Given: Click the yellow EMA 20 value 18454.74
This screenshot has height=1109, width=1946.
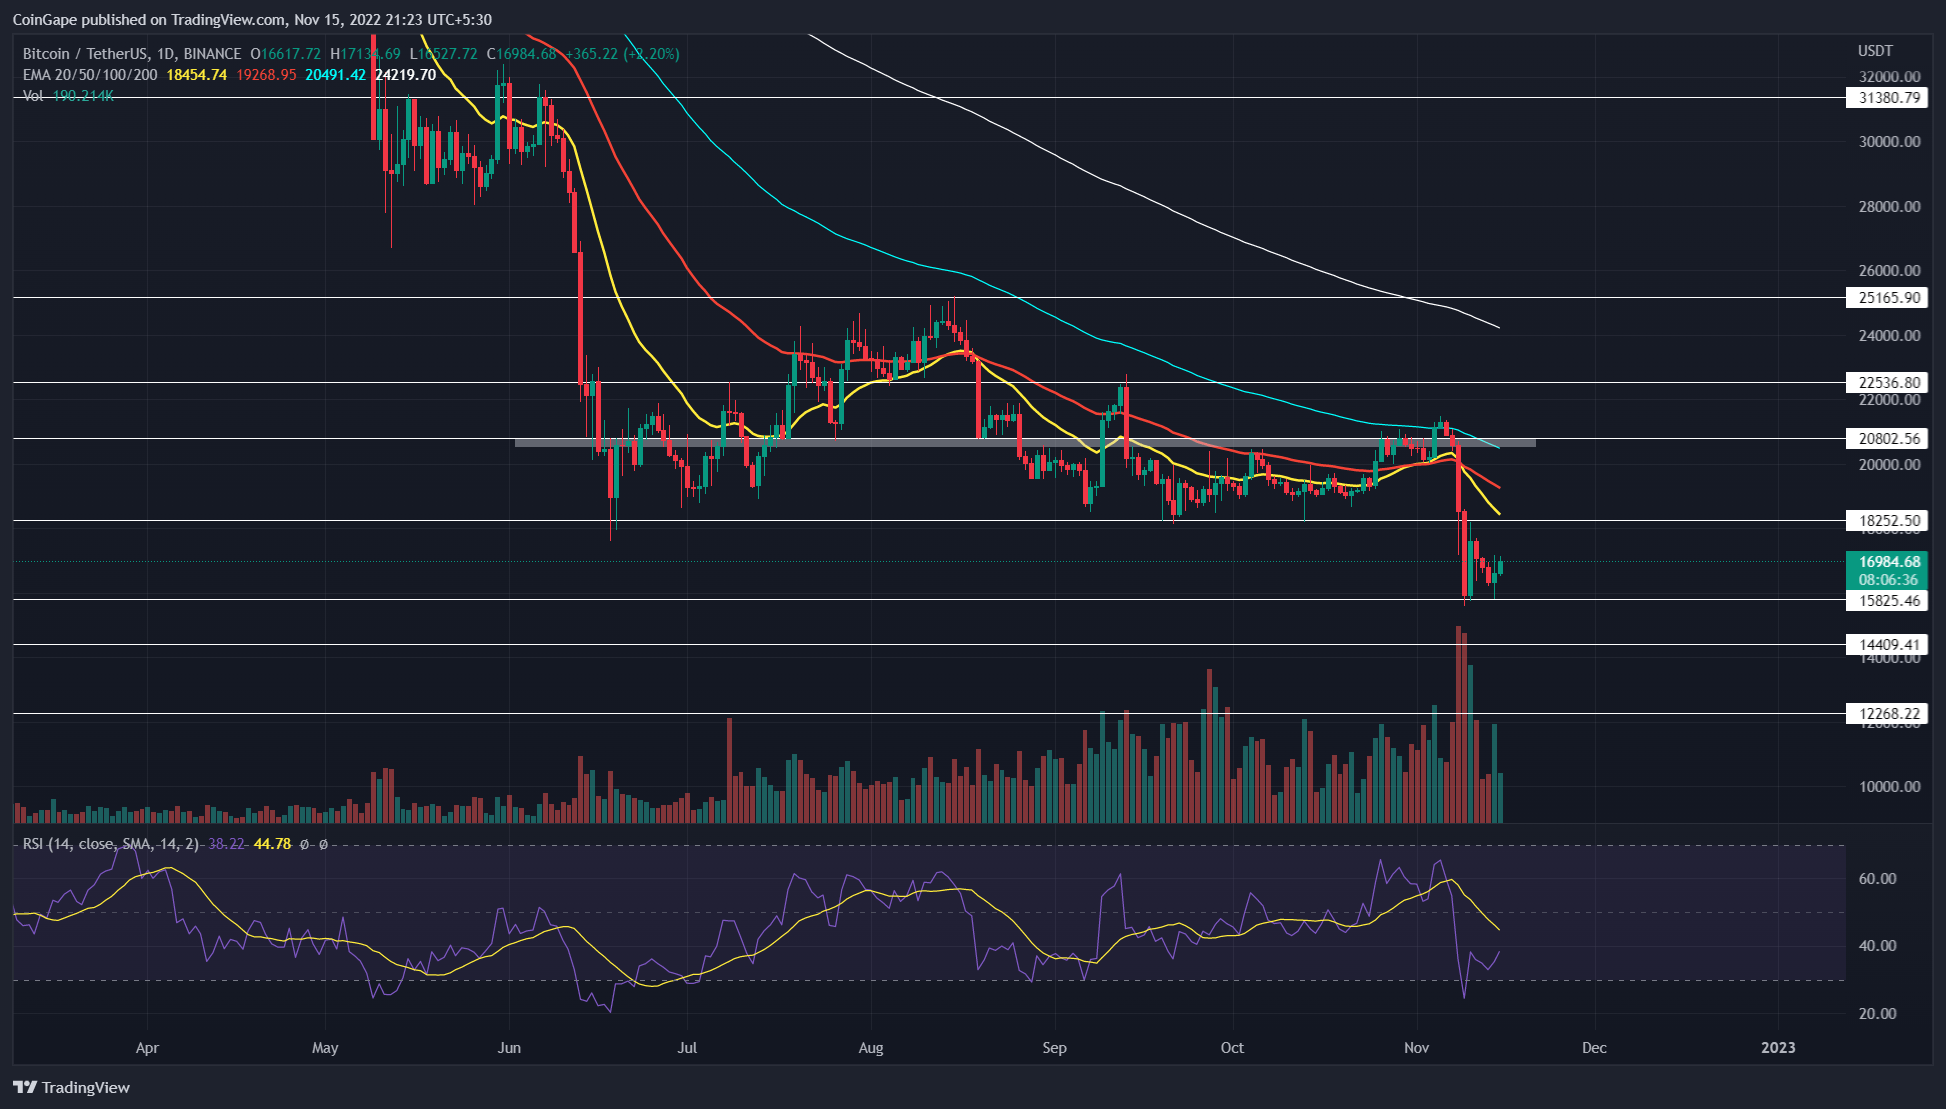Looking at the screenshot, I should click(197, 75).
